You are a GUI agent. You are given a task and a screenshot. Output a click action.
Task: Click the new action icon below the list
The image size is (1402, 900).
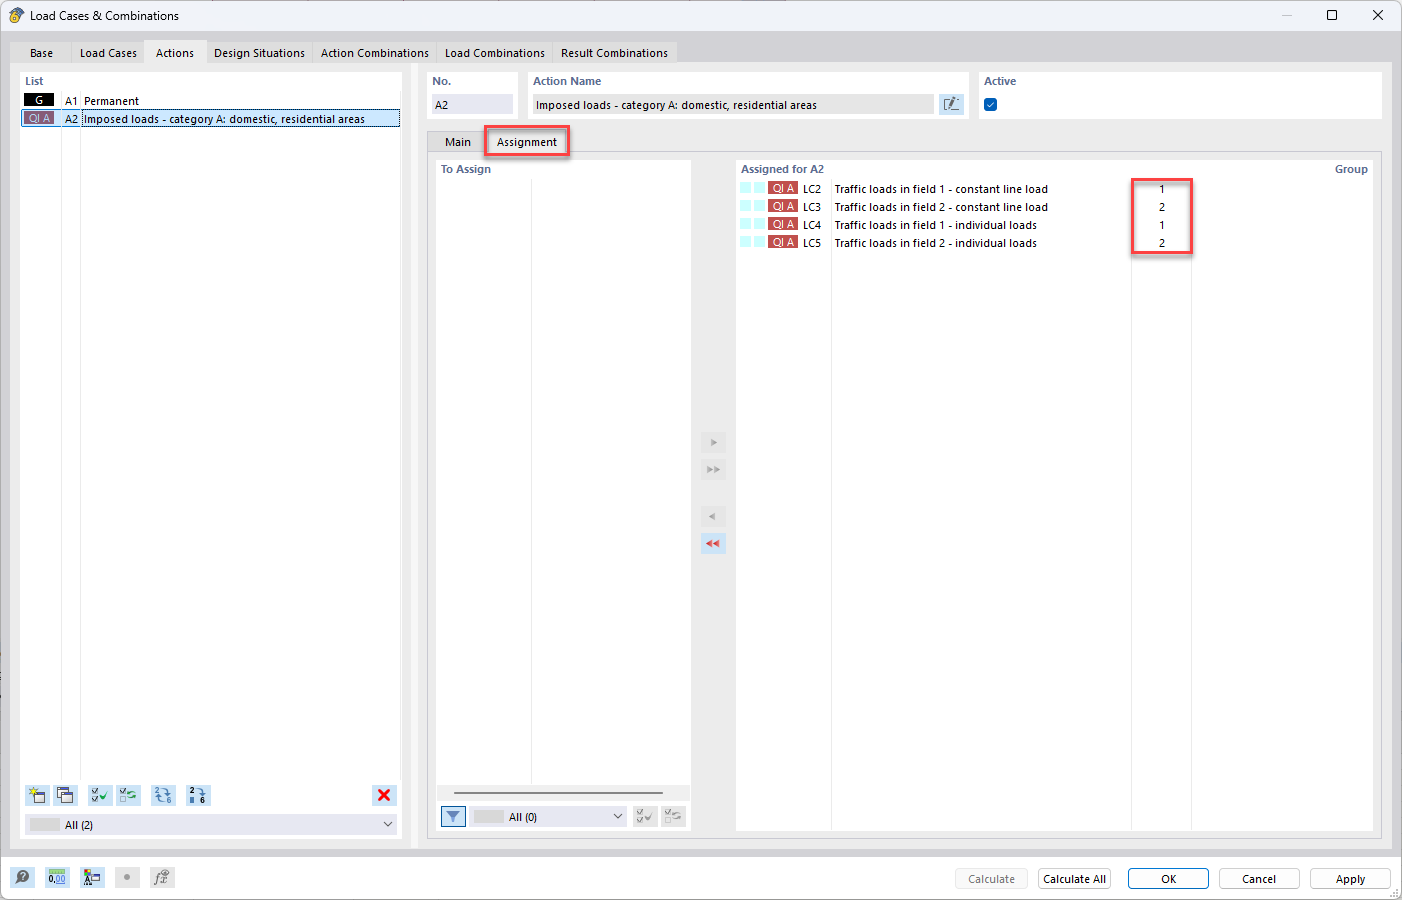tap(37, 796)
